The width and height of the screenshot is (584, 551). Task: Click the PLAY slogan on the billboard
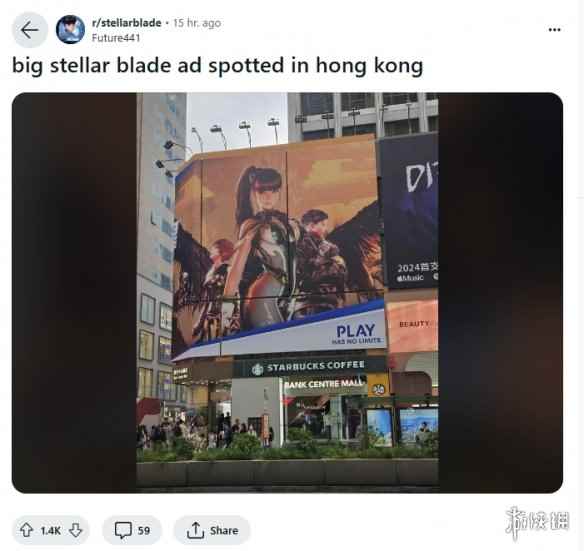tap(356, 333)
